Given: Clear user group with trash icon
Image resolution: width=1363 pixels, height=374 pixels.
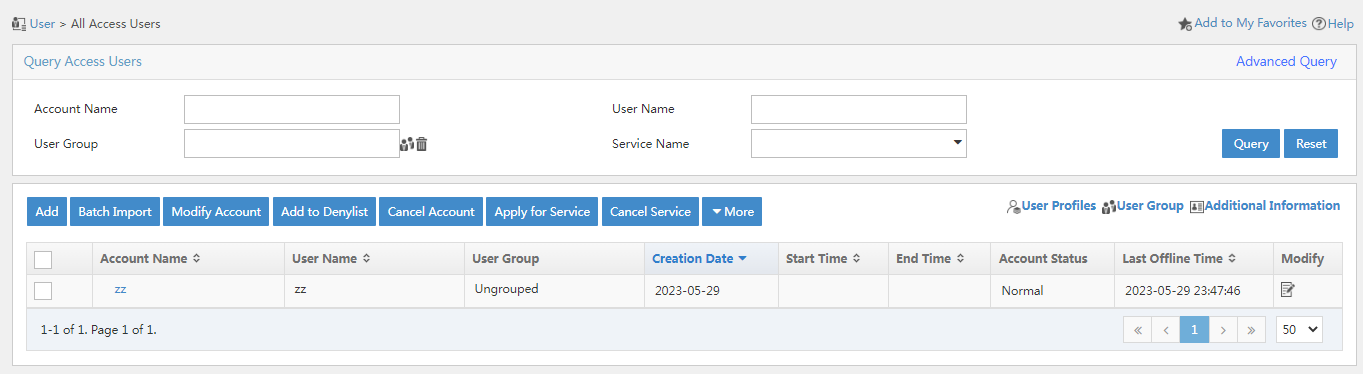Looking at the screenshot, I should (x=422, y=144).
